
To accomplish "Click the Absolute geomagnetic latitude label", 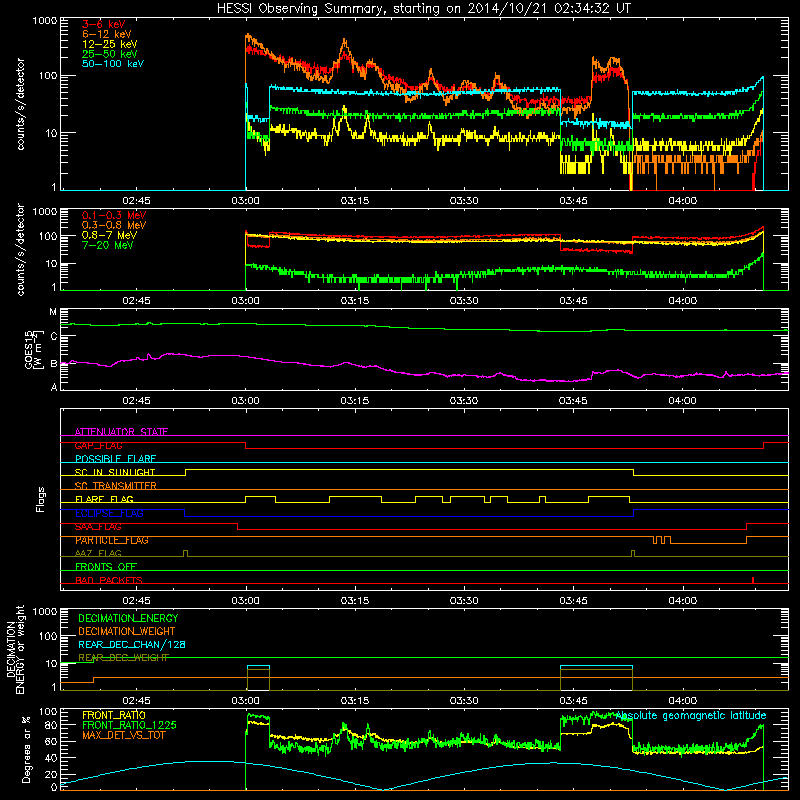I will (x=691, y=715).
